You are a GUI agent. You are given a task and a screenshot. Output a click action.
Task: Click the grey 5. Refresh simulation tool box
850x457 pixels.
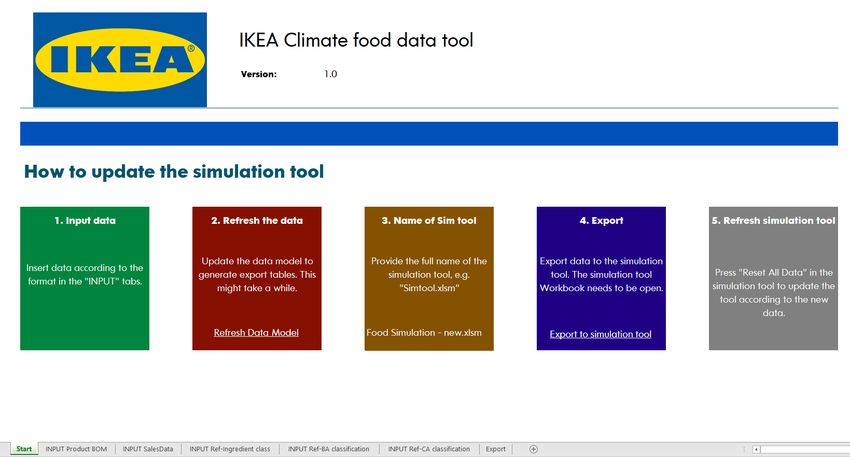pos(773,278)
